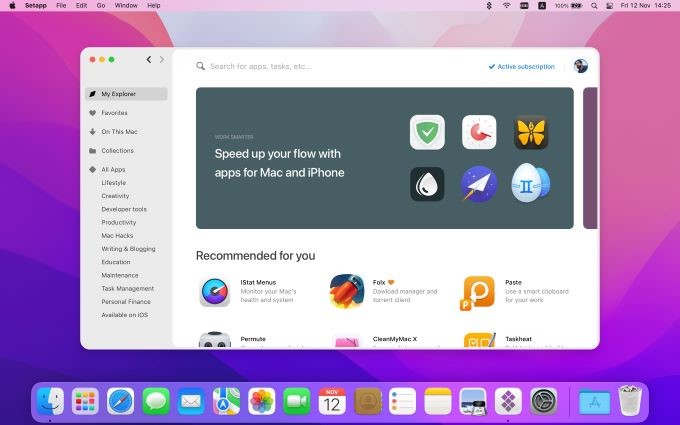Screen dimensions: 680x425
Task: Open the Writing & Blogging category
Action: click(128, 249)
